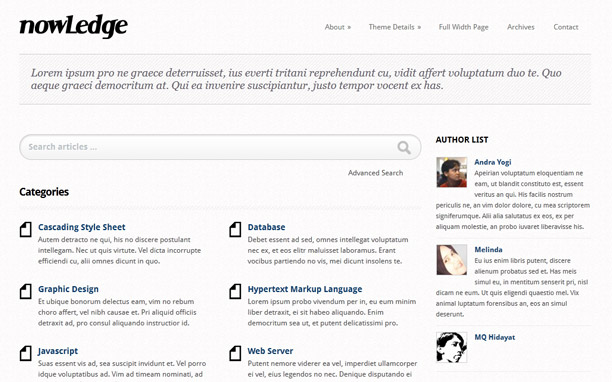The width and height of the screenshot is (612, 382).
Task: Click the Lorem ipsum tagline text
Action: pos(296,79)
